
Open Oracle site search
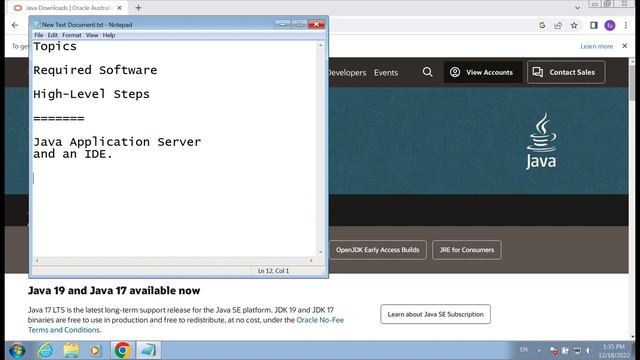(427, 72)
